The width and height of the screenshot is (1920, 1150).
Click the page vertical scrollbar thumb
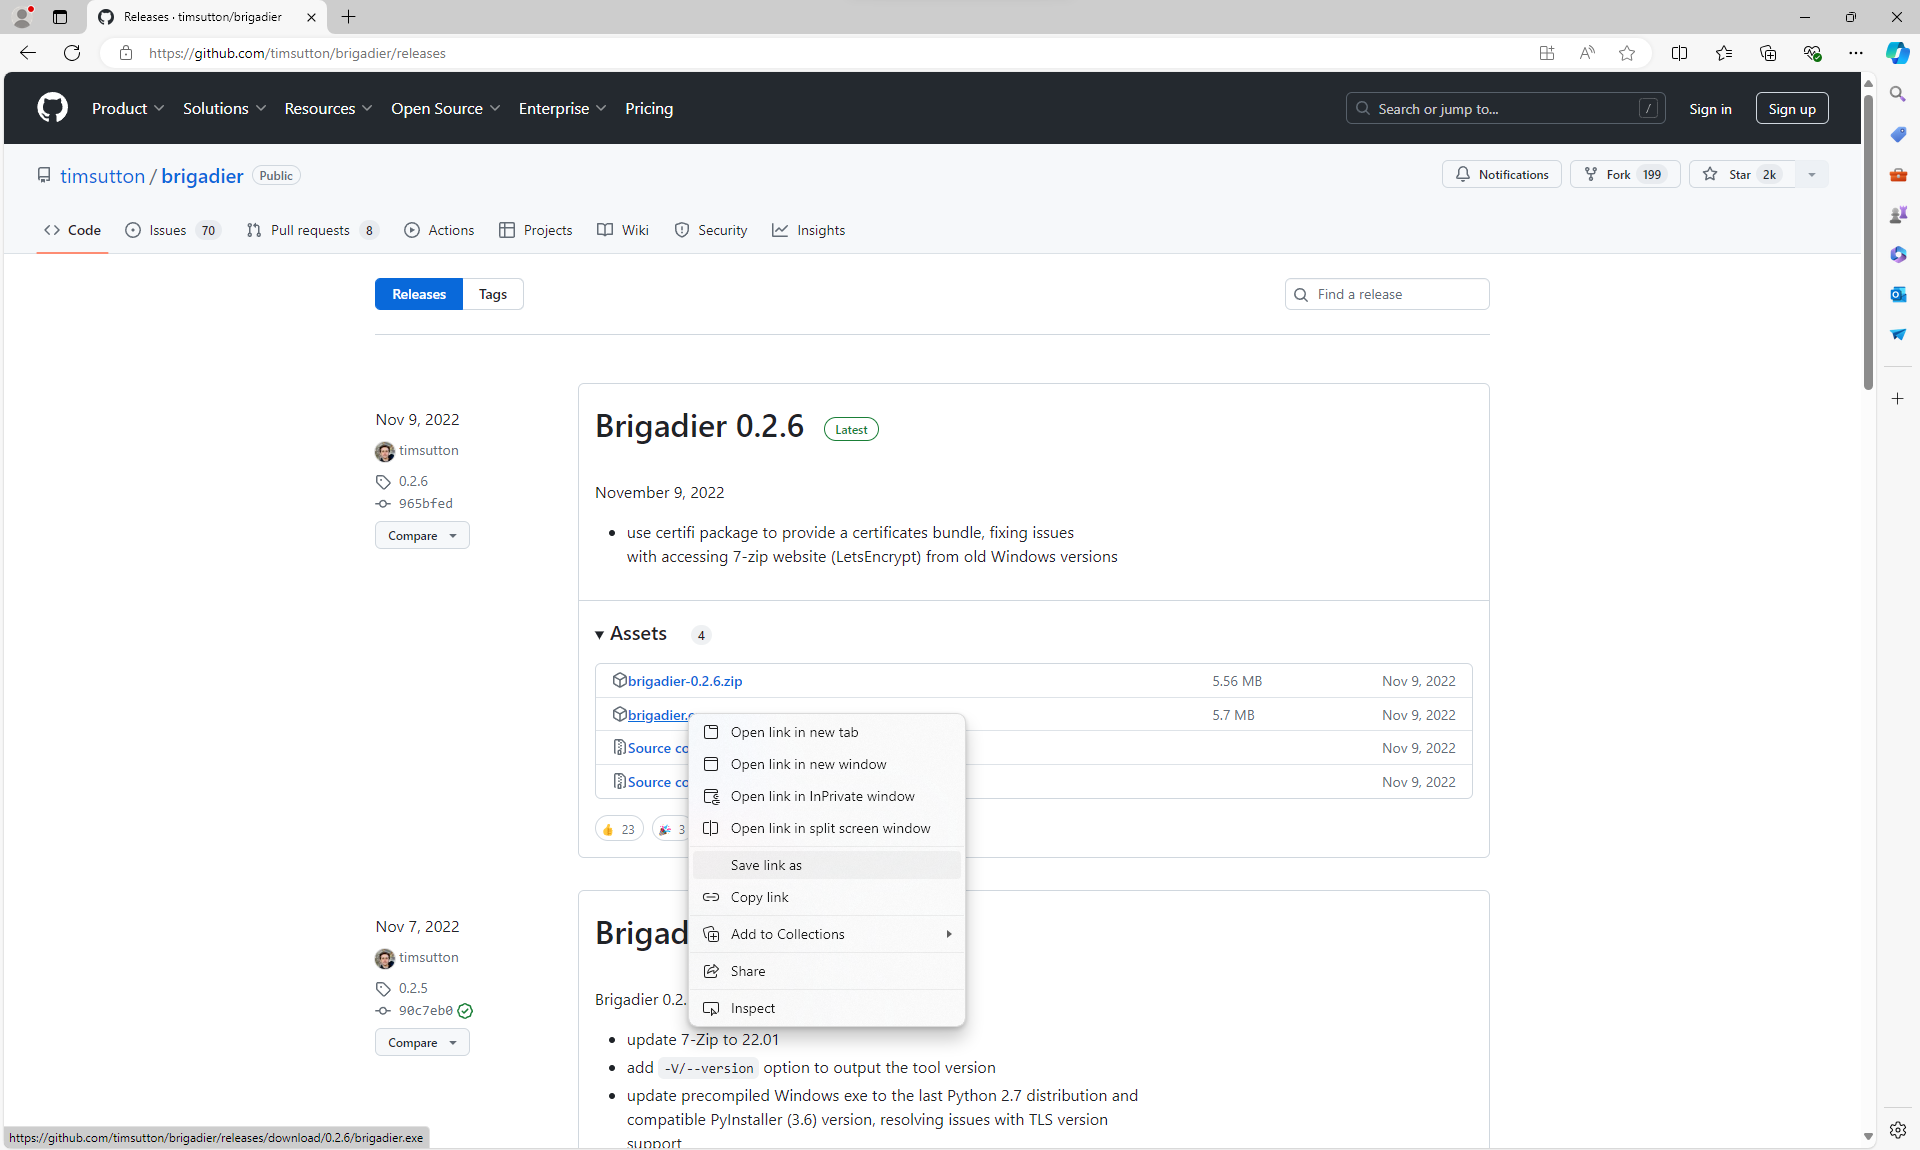pyautogui.click(x=1867, y=240)
